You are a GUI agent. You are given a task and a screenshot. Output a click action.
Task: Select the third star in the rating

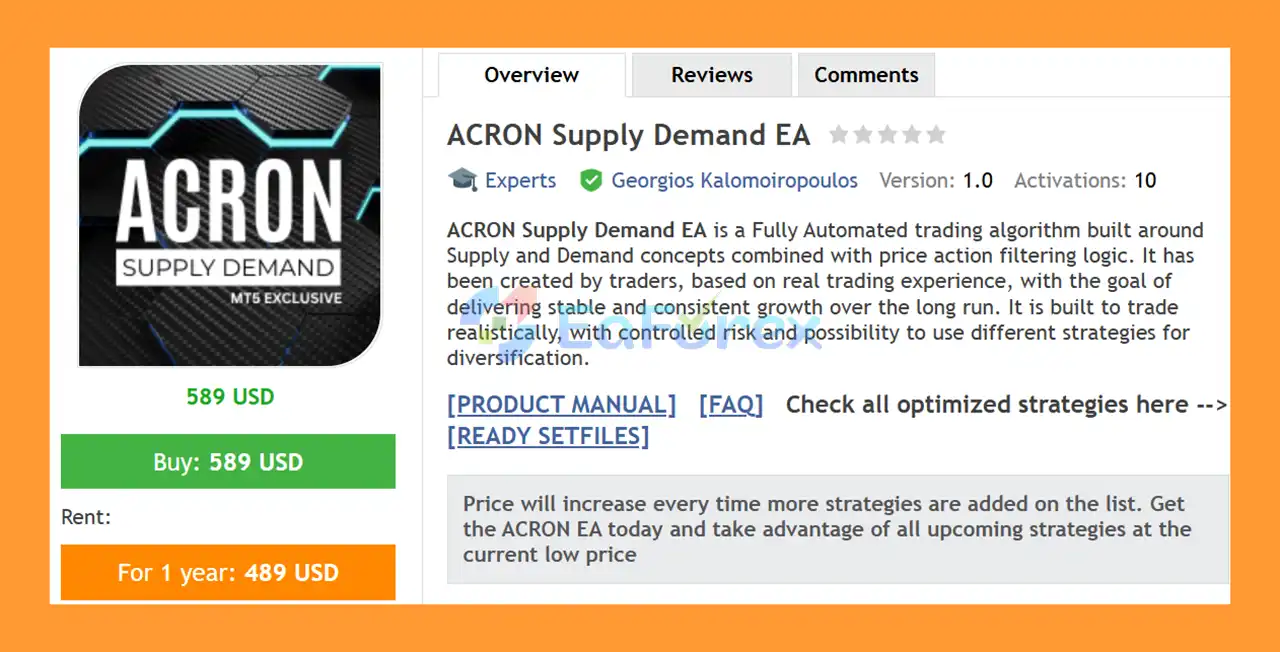click(889, 134)
